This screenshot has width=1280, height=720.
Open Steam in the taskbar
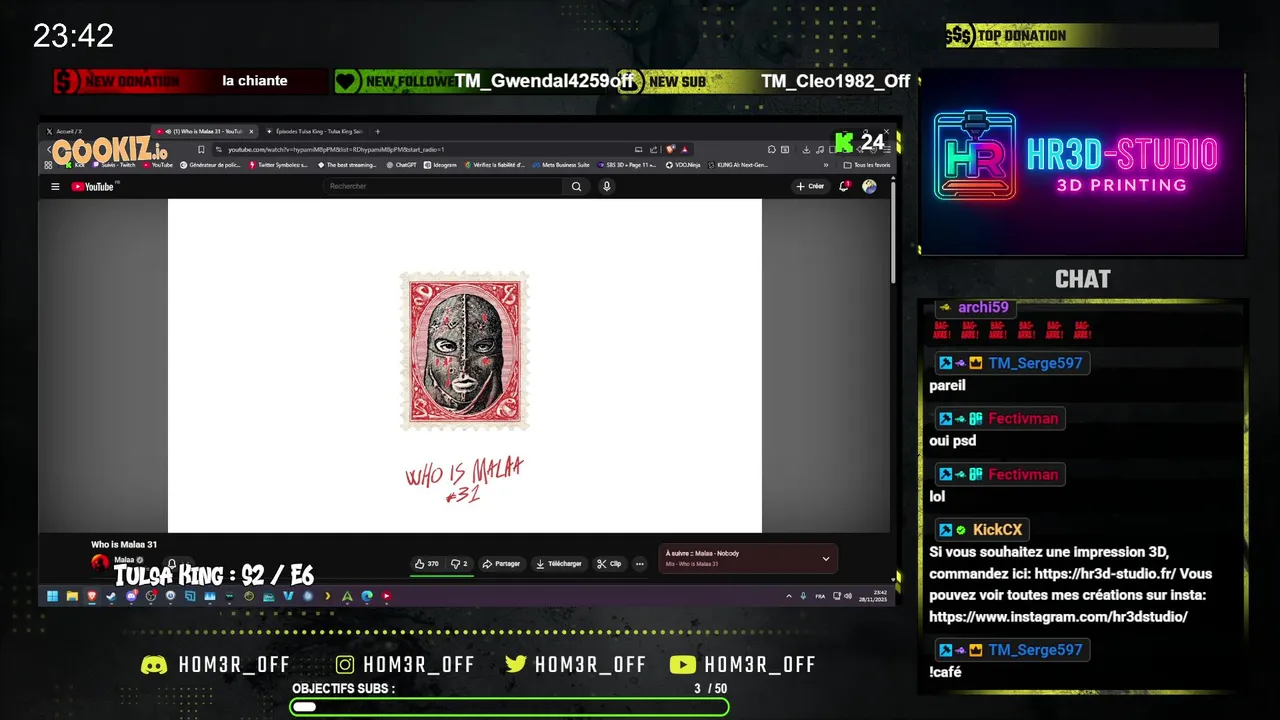111,596
